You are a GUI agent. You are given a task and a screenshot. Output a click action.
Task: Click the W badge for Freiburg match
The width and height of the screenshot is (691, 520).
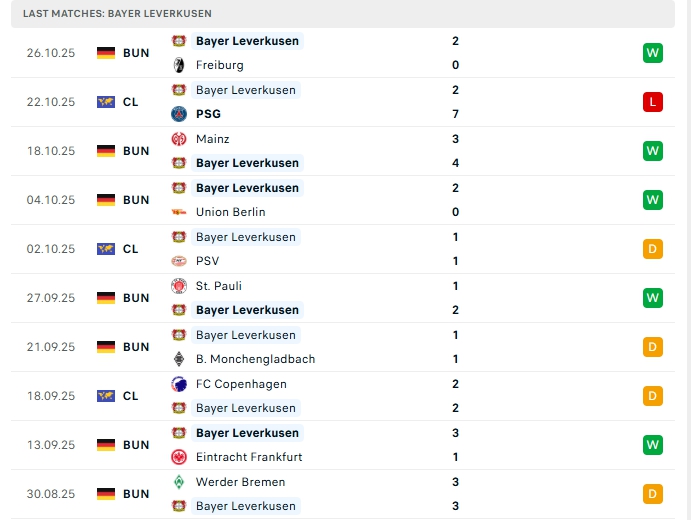653,53
